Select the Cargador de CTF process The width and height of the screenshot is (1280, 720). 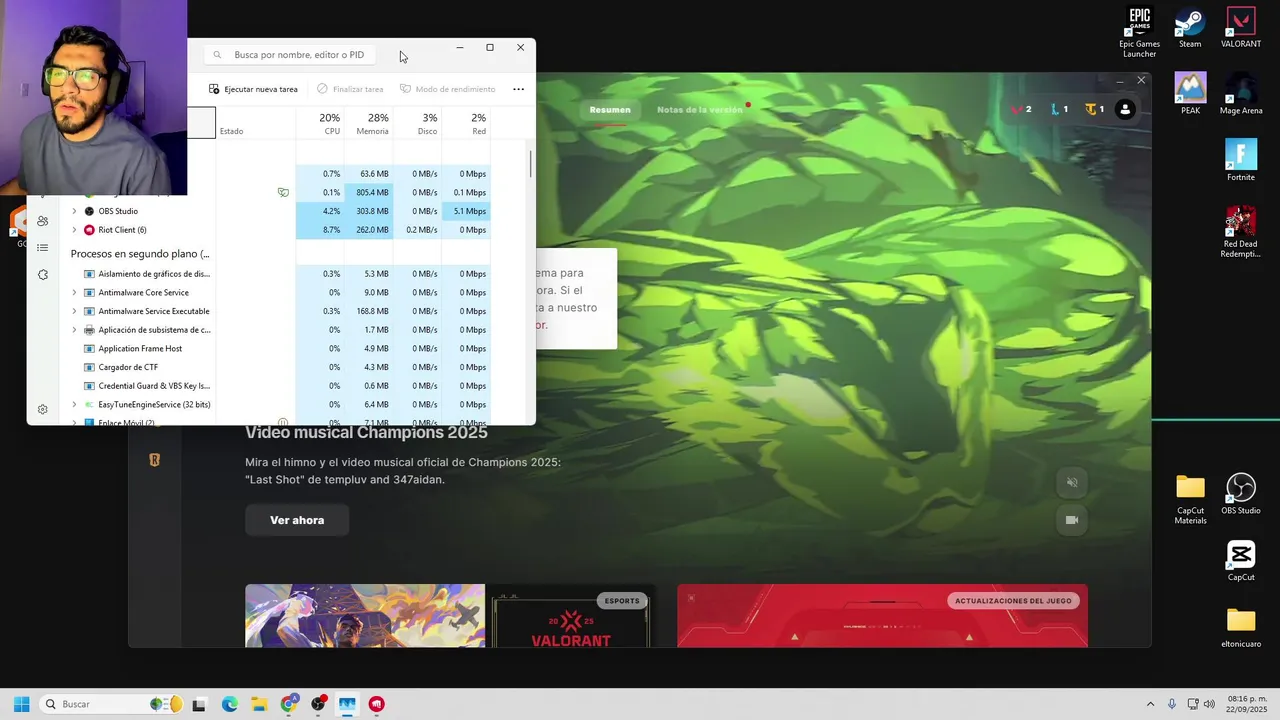pos(128,367)
